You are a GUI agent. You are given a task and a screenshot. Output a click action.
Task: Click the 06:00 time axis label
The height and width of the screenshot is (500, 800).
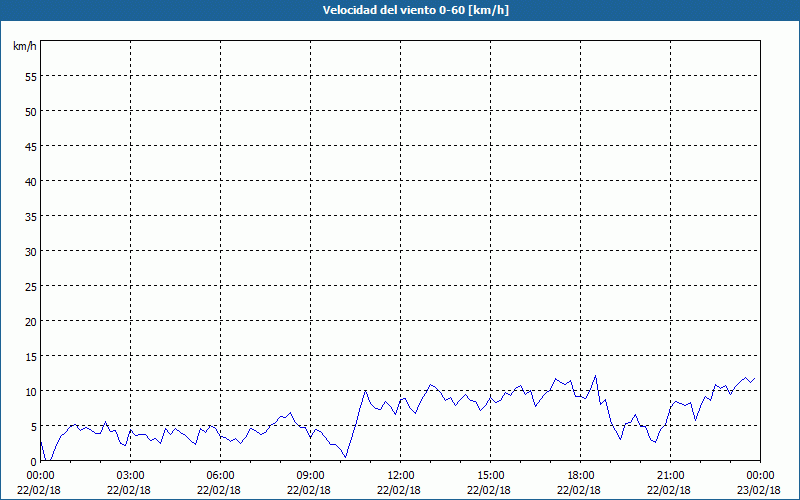click(220, 476)
